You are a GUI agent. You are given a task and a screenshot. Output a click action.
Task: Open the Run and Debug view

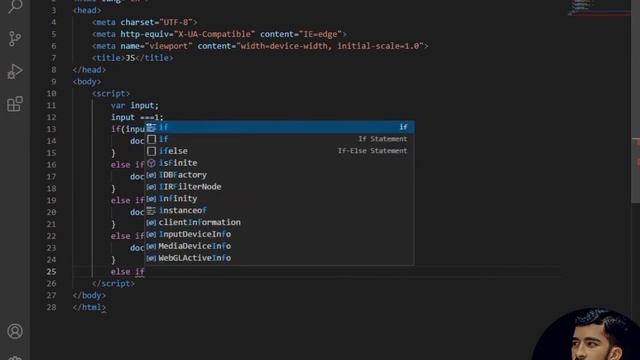pyautogui.click(x=15, y=71)
